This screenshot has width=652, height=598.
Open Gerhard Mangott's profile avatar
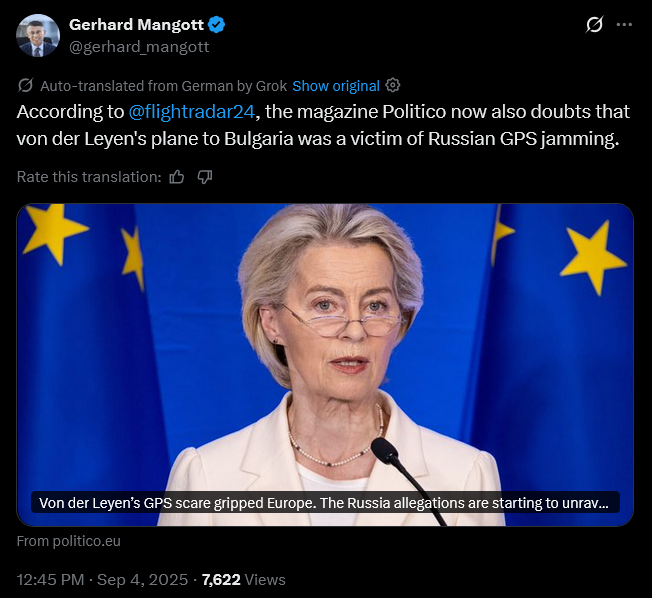(37, 36)
